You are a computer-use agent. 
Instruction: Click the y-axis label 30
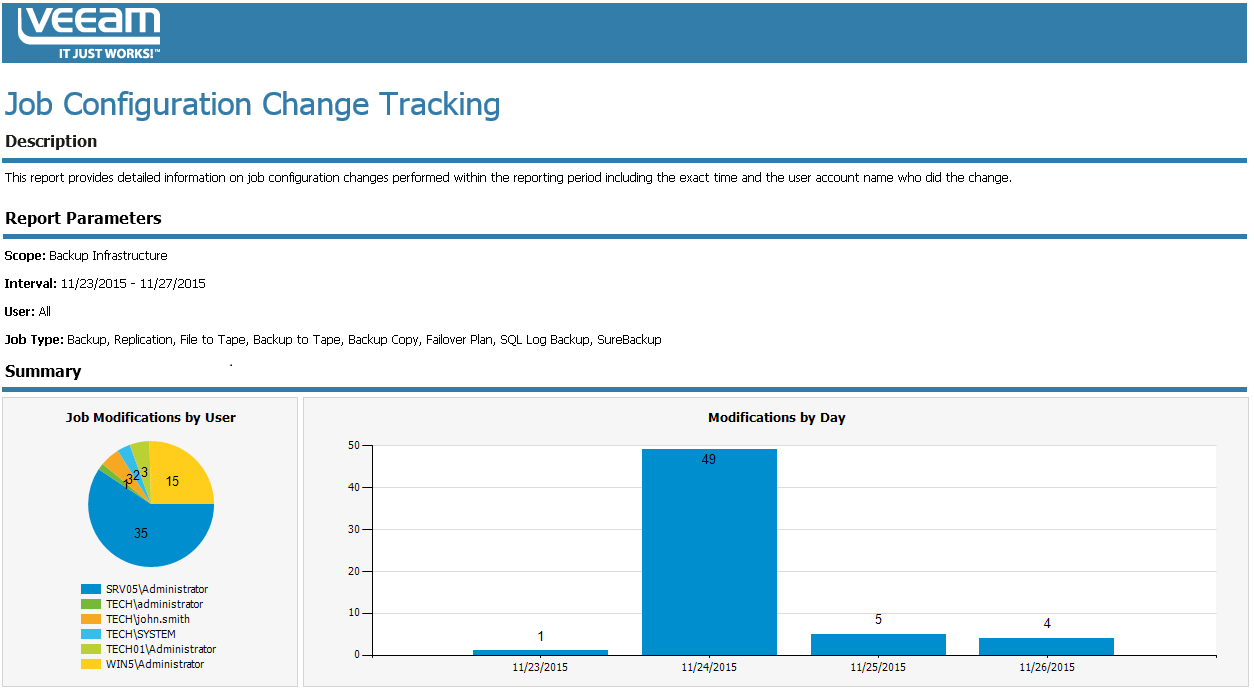(354, 530)
